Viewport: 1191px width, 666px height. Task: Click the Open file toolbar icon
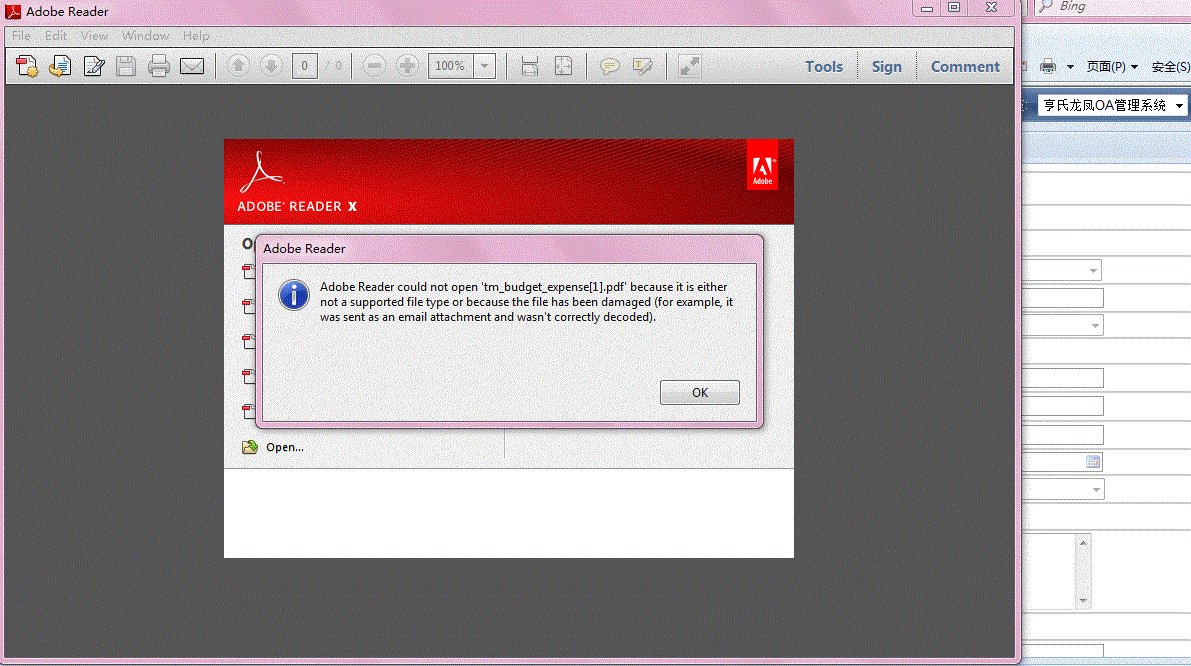(60, 67)
